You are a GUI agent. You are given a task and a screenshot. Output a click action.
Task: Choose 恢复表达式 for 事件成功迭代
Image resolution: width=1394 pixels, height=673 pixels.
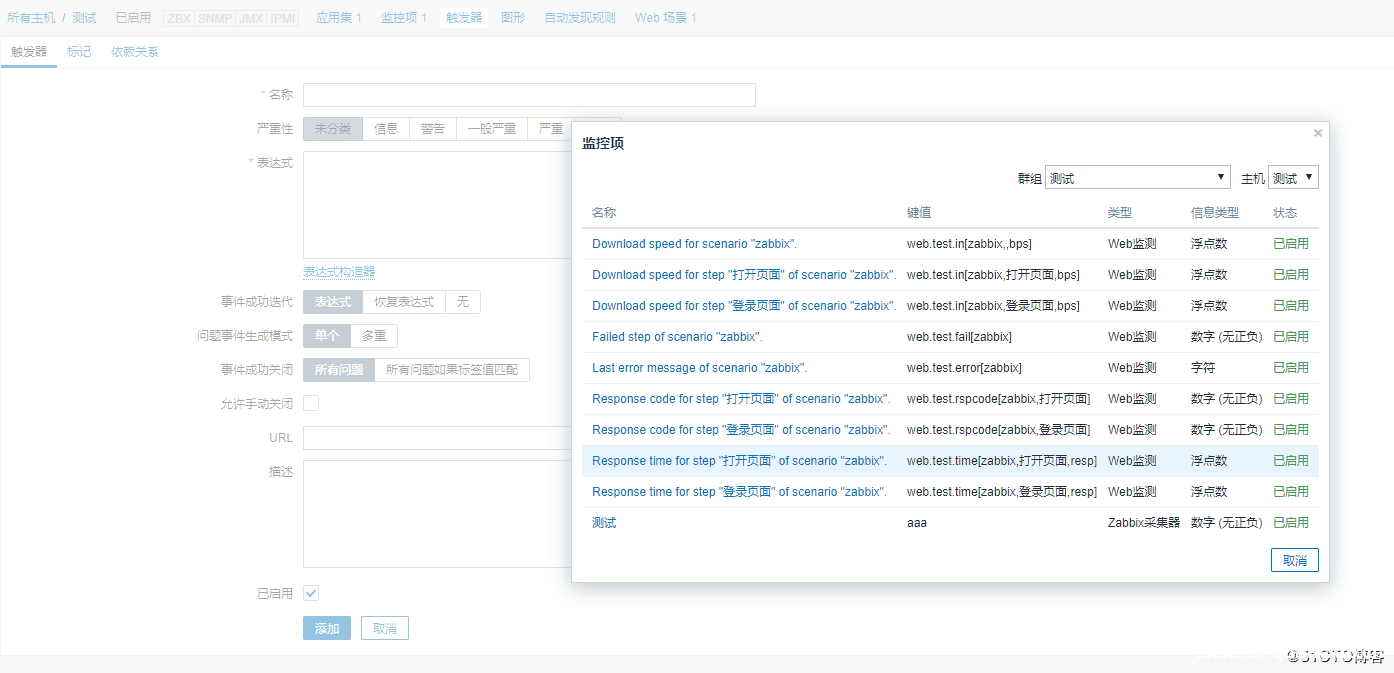tap(404, 302)
